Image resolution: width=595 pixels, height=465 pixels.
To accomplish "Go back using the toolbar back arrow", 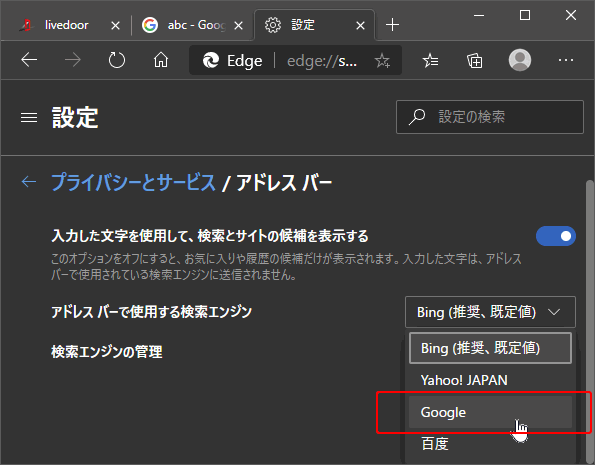I will point(29,60).
